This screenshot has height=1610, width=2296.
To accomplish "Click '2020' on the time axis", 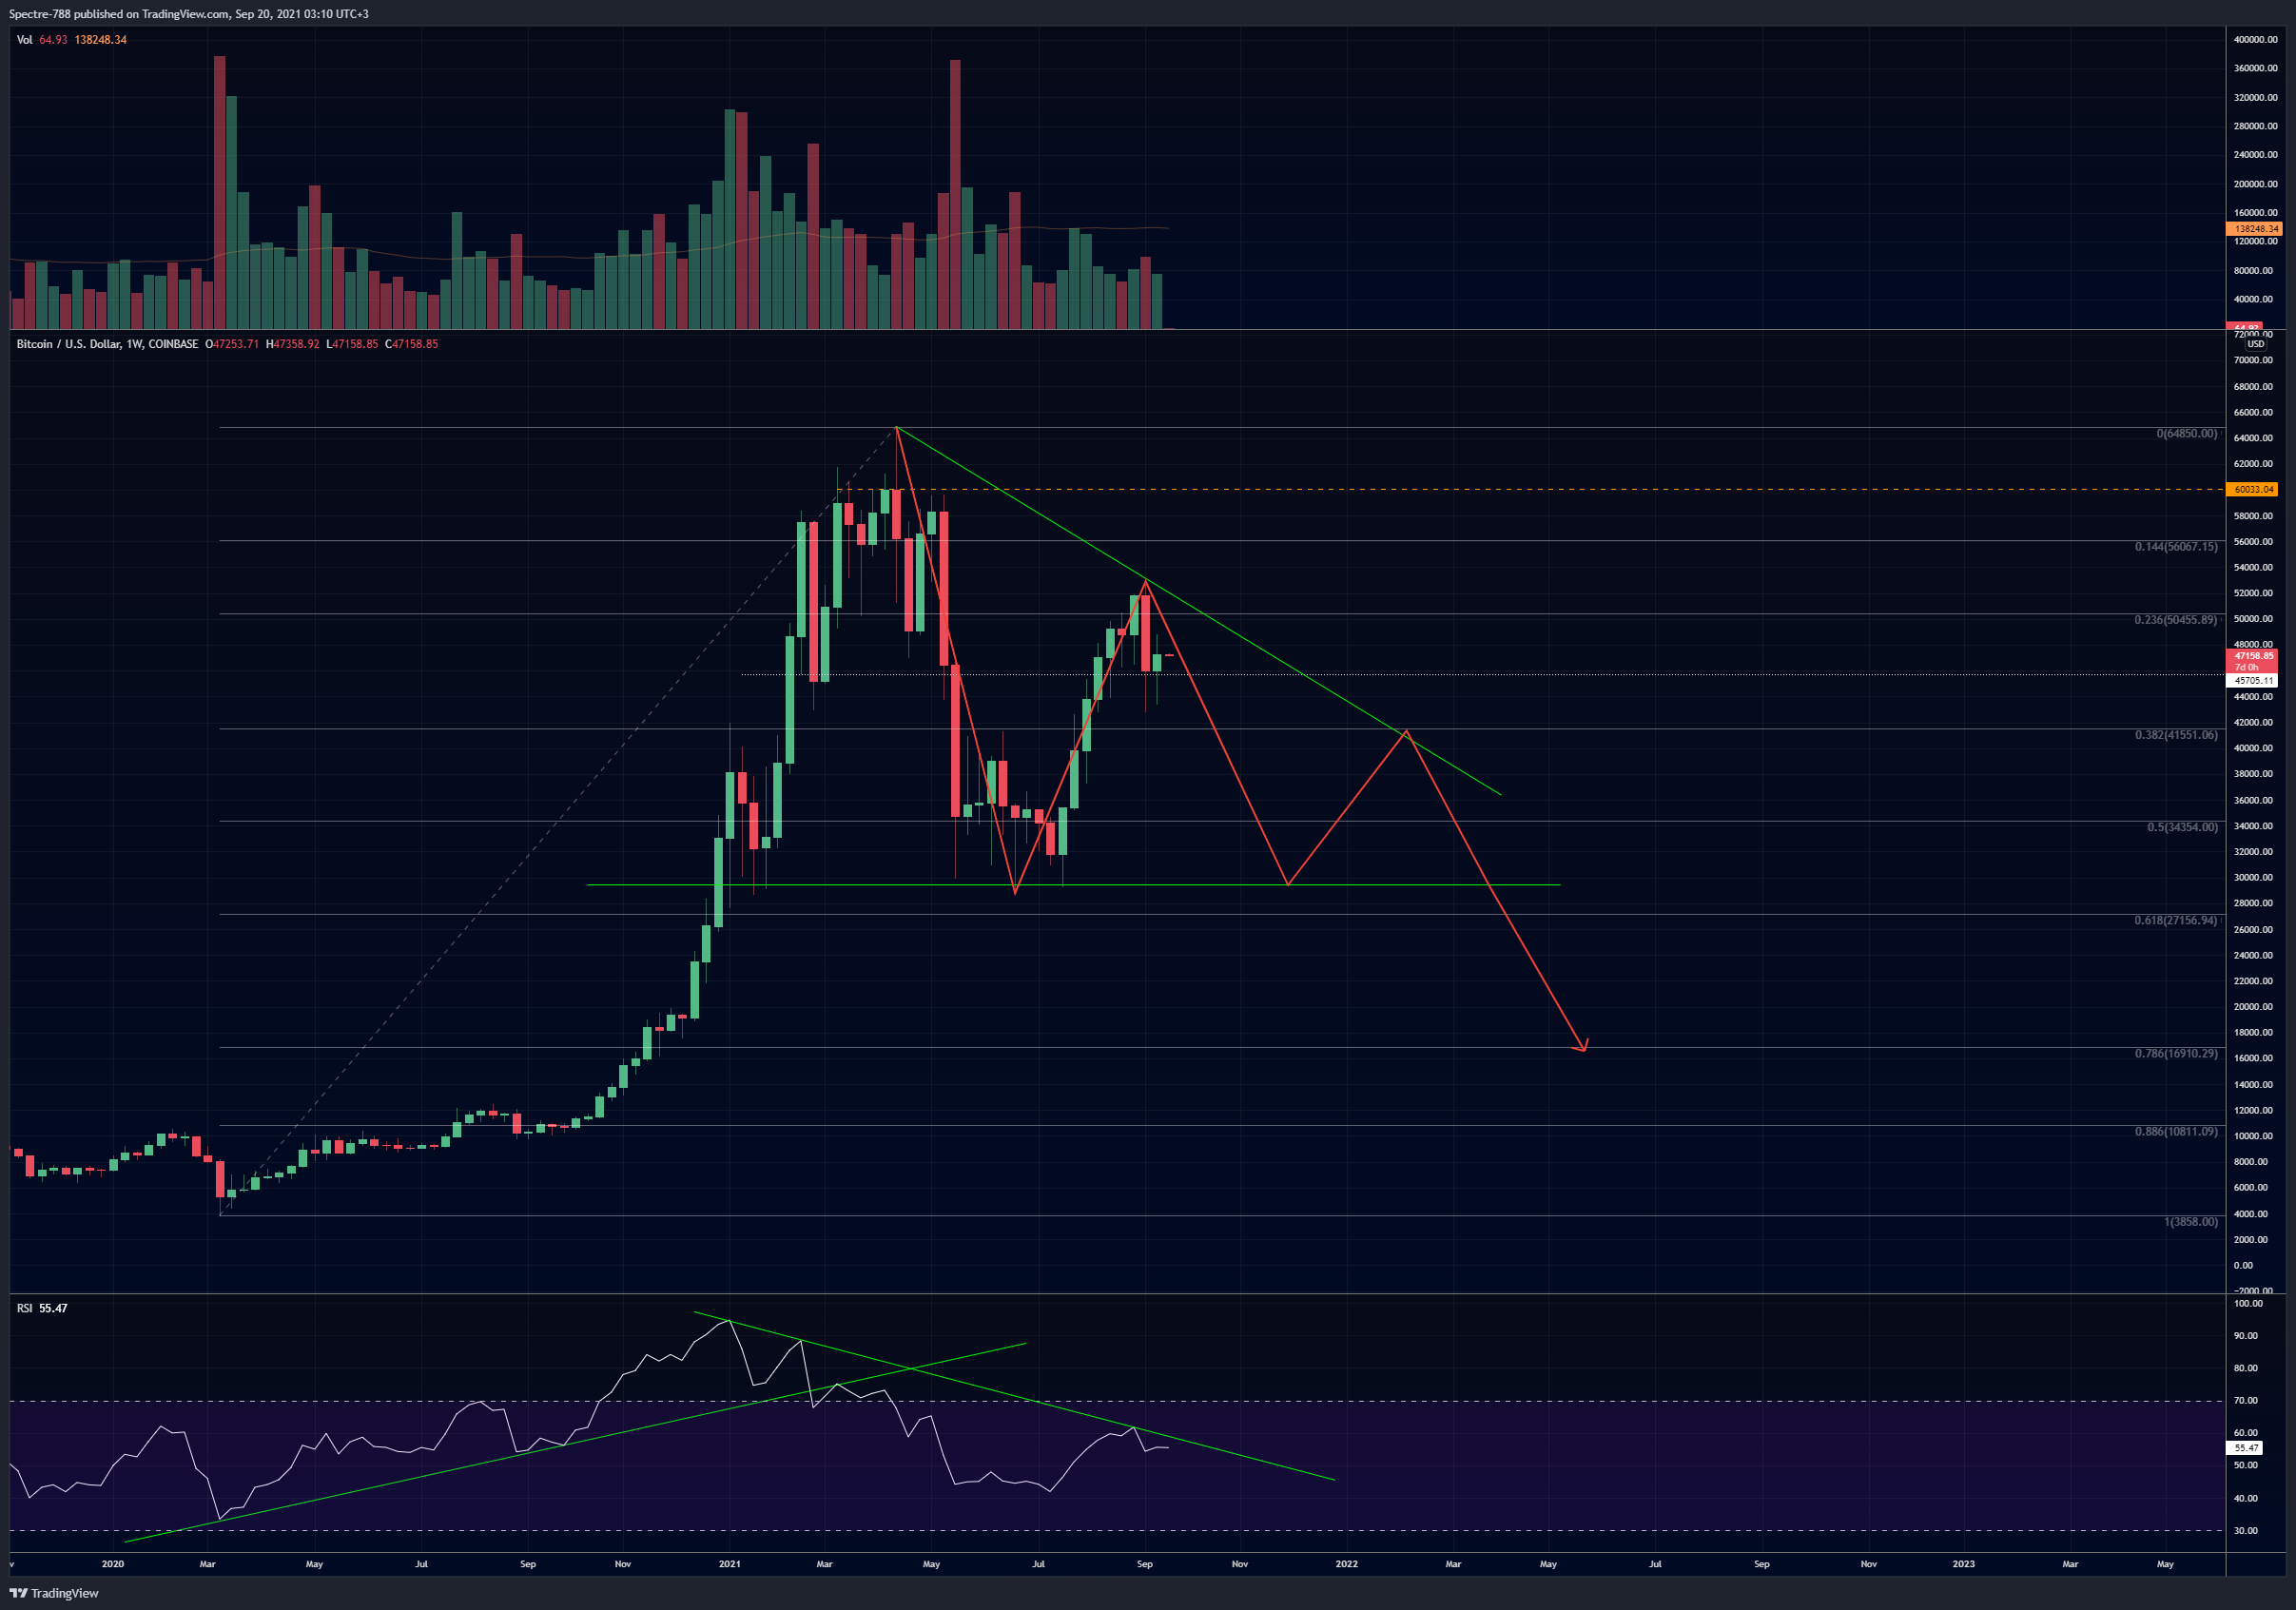I will (x=113, y=1564).
